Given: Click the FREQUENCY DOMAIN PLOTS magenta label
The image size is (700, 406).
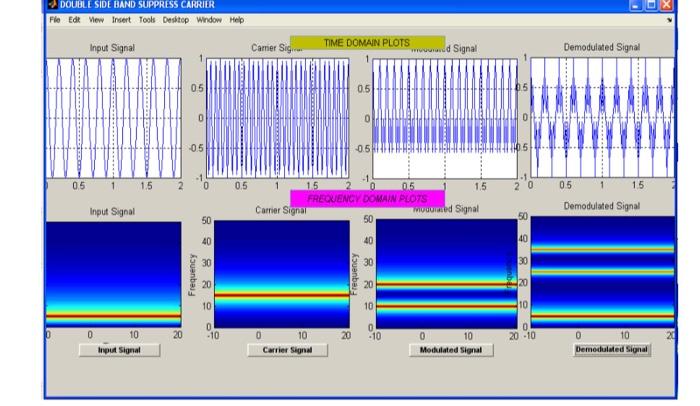Looking at the screenshot, I should pyautogui.click(x=367, y=199).
